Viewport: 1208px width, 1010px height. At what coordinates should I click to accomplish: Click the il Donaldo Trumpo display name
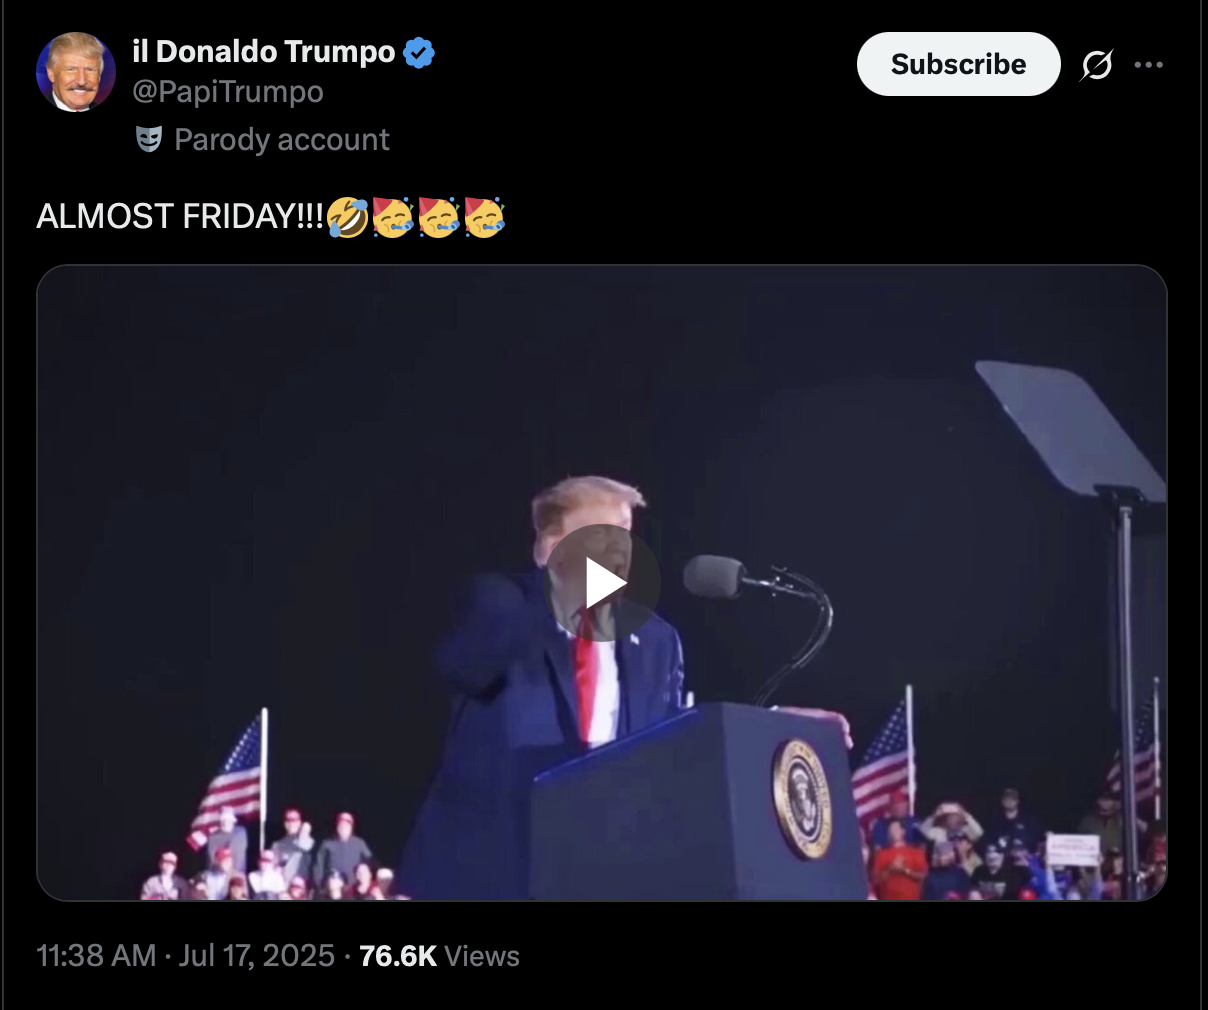point(264,51)
